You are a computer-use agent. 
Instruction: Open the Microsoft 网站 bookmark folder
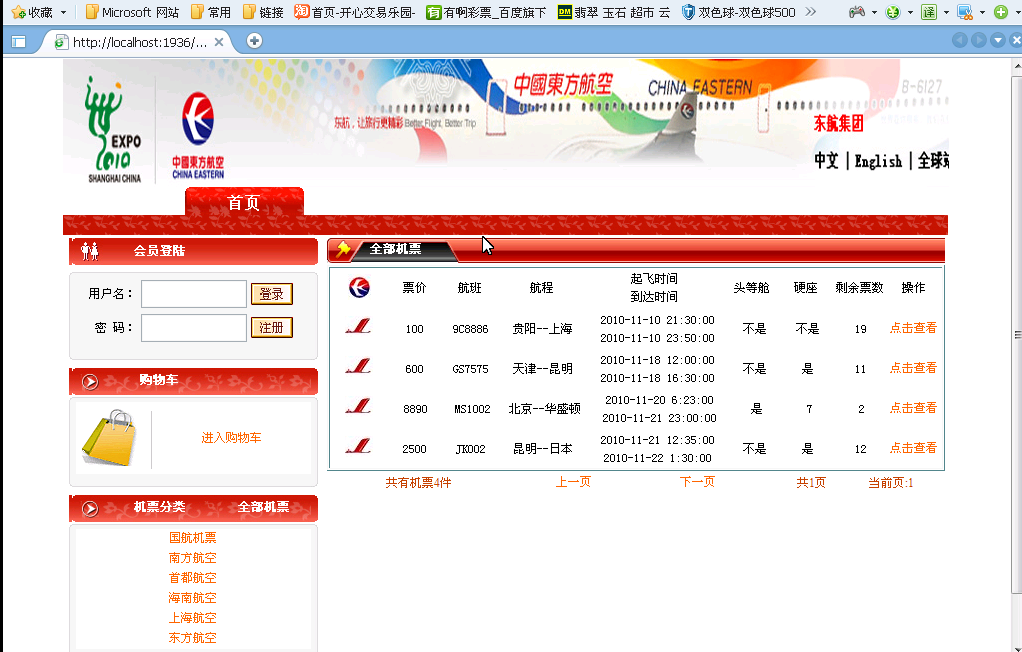132,12
